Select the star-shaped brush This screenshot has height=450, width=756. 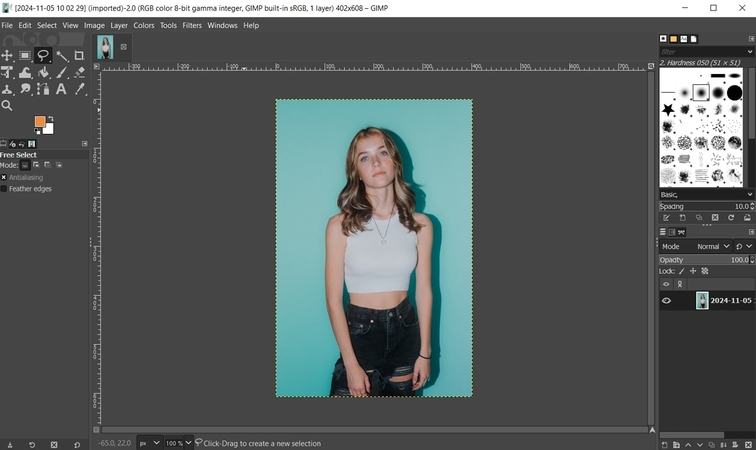point(668,109)
